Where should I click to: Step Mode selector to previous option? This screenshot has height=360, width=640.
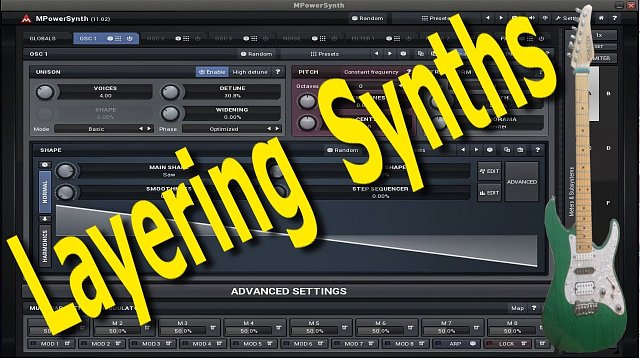141,129
